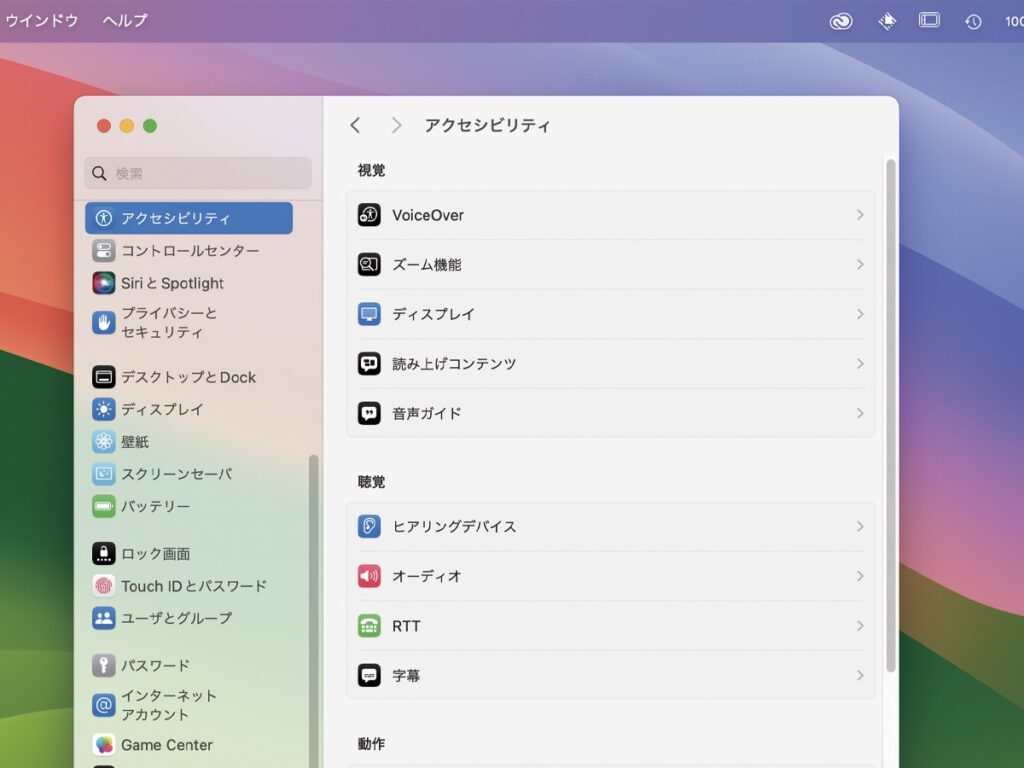
Task: Click the スクリーンセーバ sidebar icon
Action: tap(104, 474)
